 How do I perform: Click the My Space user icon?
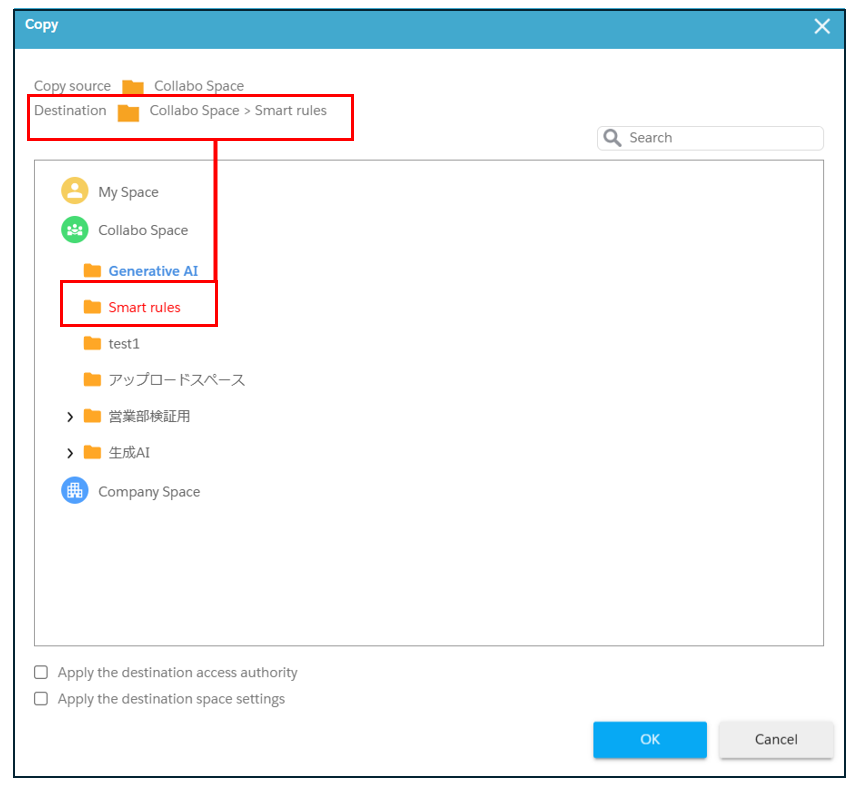click(x=74, y=191)
